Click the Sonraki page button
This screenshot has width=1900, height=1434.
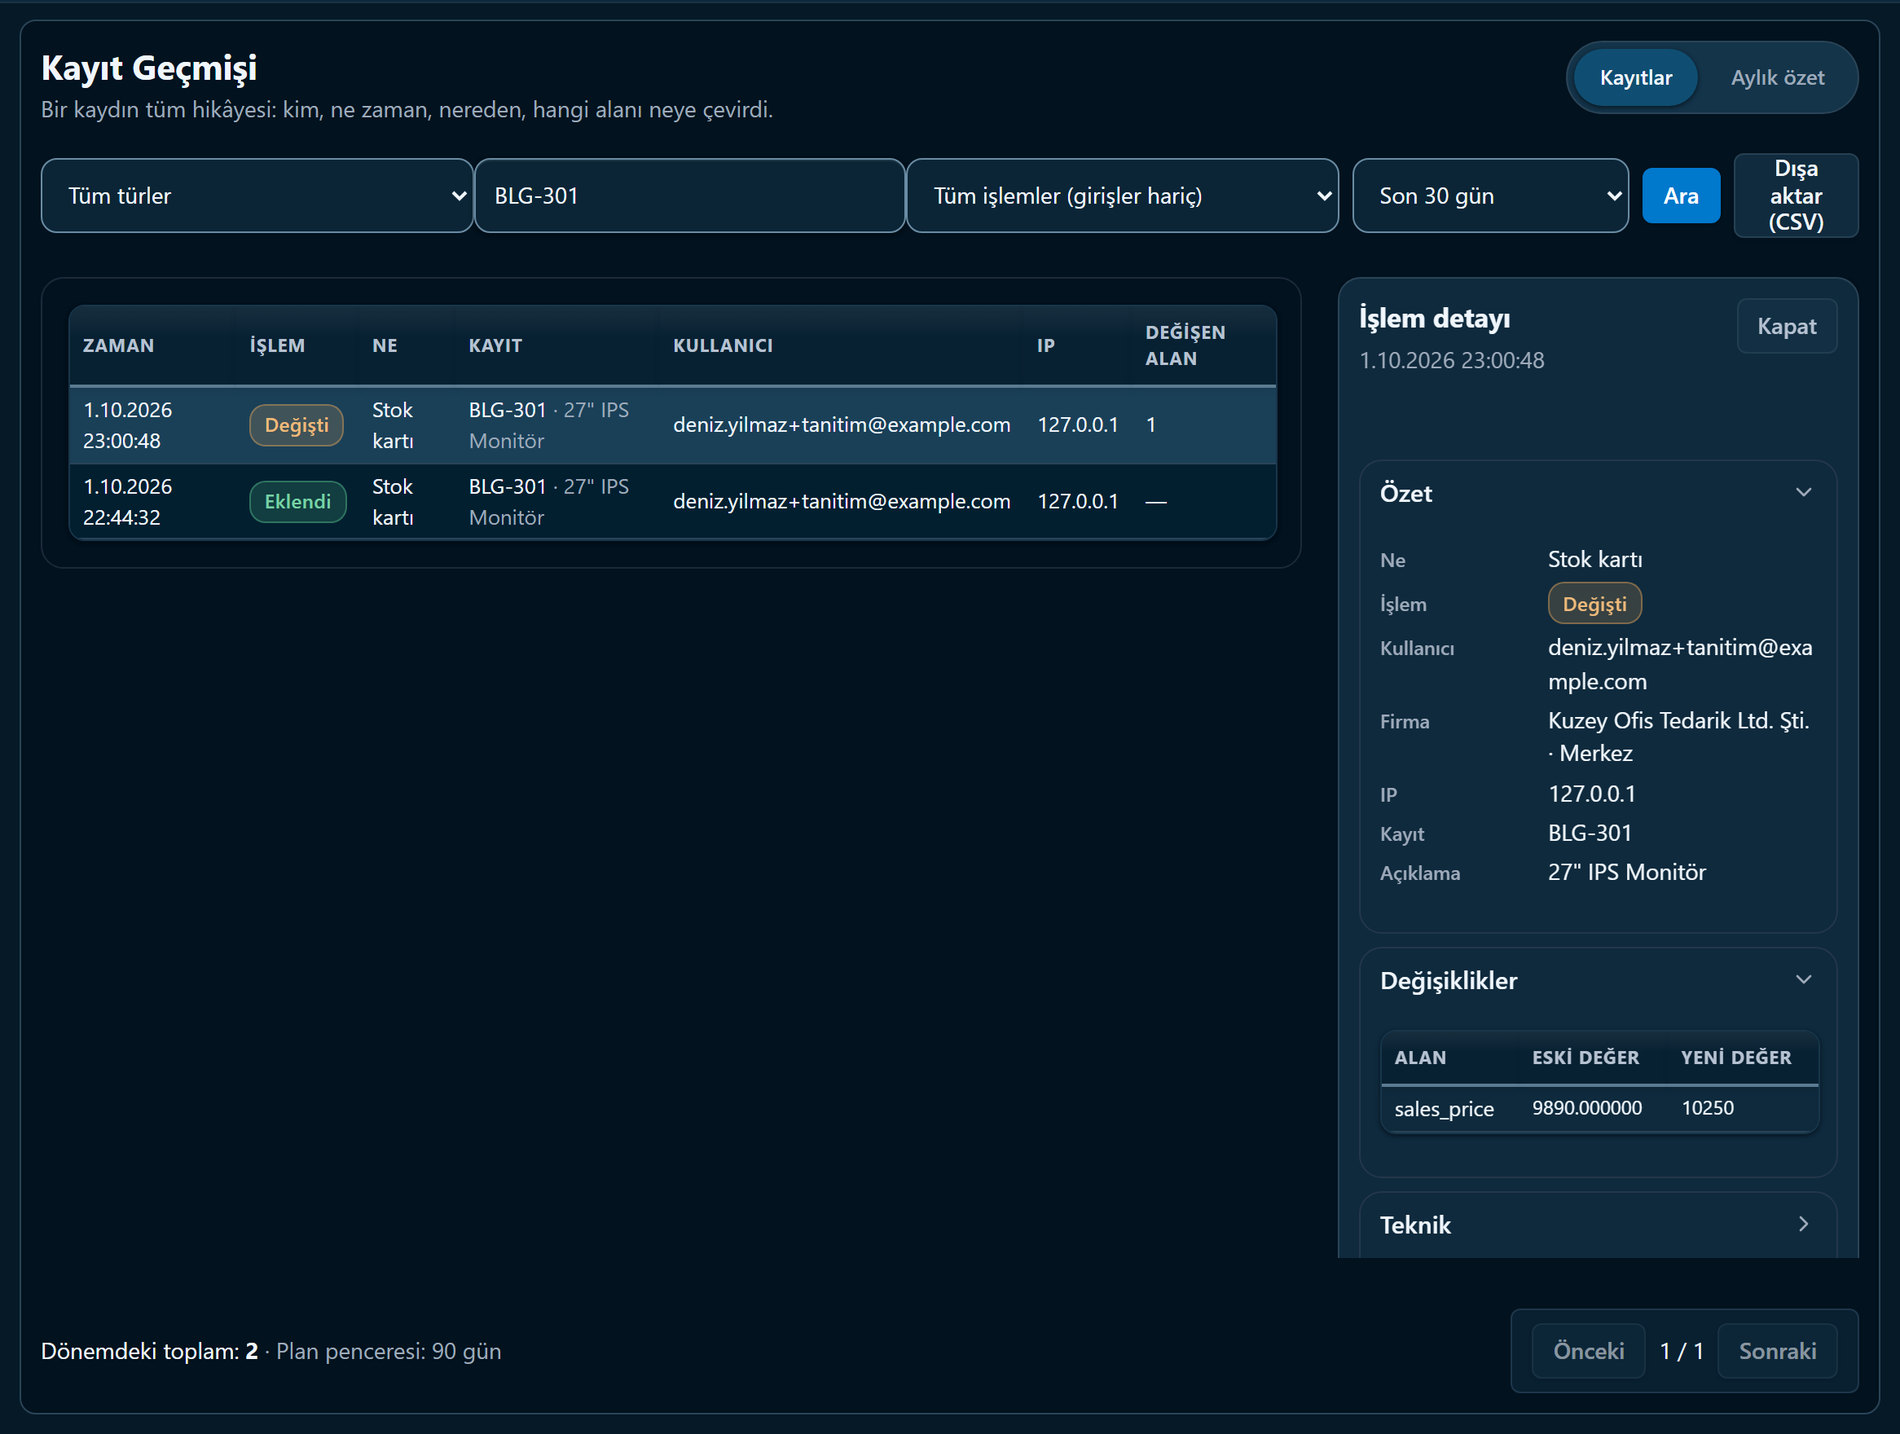pos(1777,1351)
